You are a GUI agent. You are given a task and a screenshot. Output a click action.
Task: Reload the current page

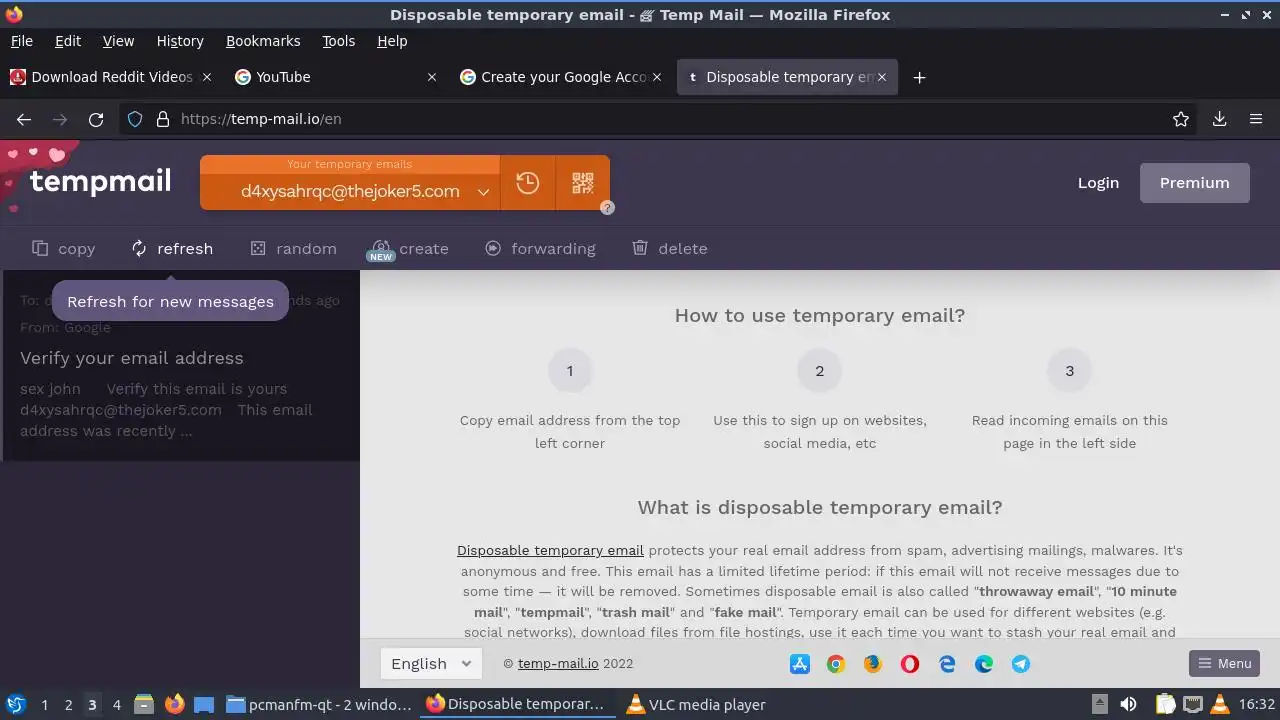click(96, 119)
